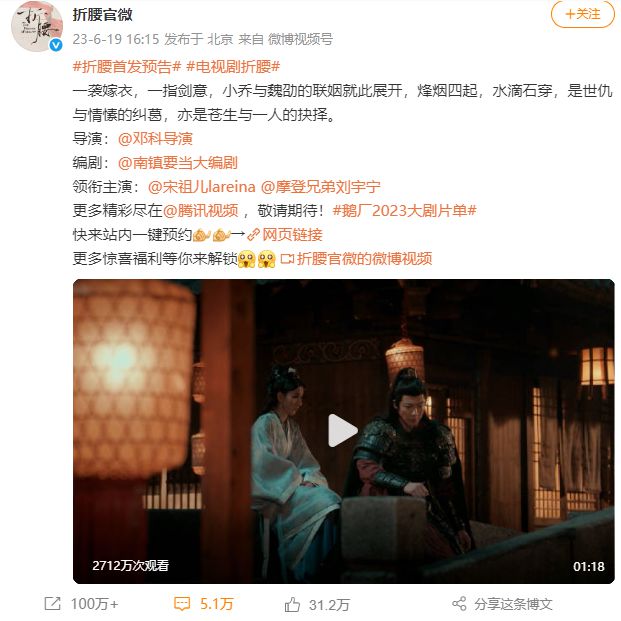
Task: Open @摩登兄弟刘宇宁 mention
Action: pos(320,187)
